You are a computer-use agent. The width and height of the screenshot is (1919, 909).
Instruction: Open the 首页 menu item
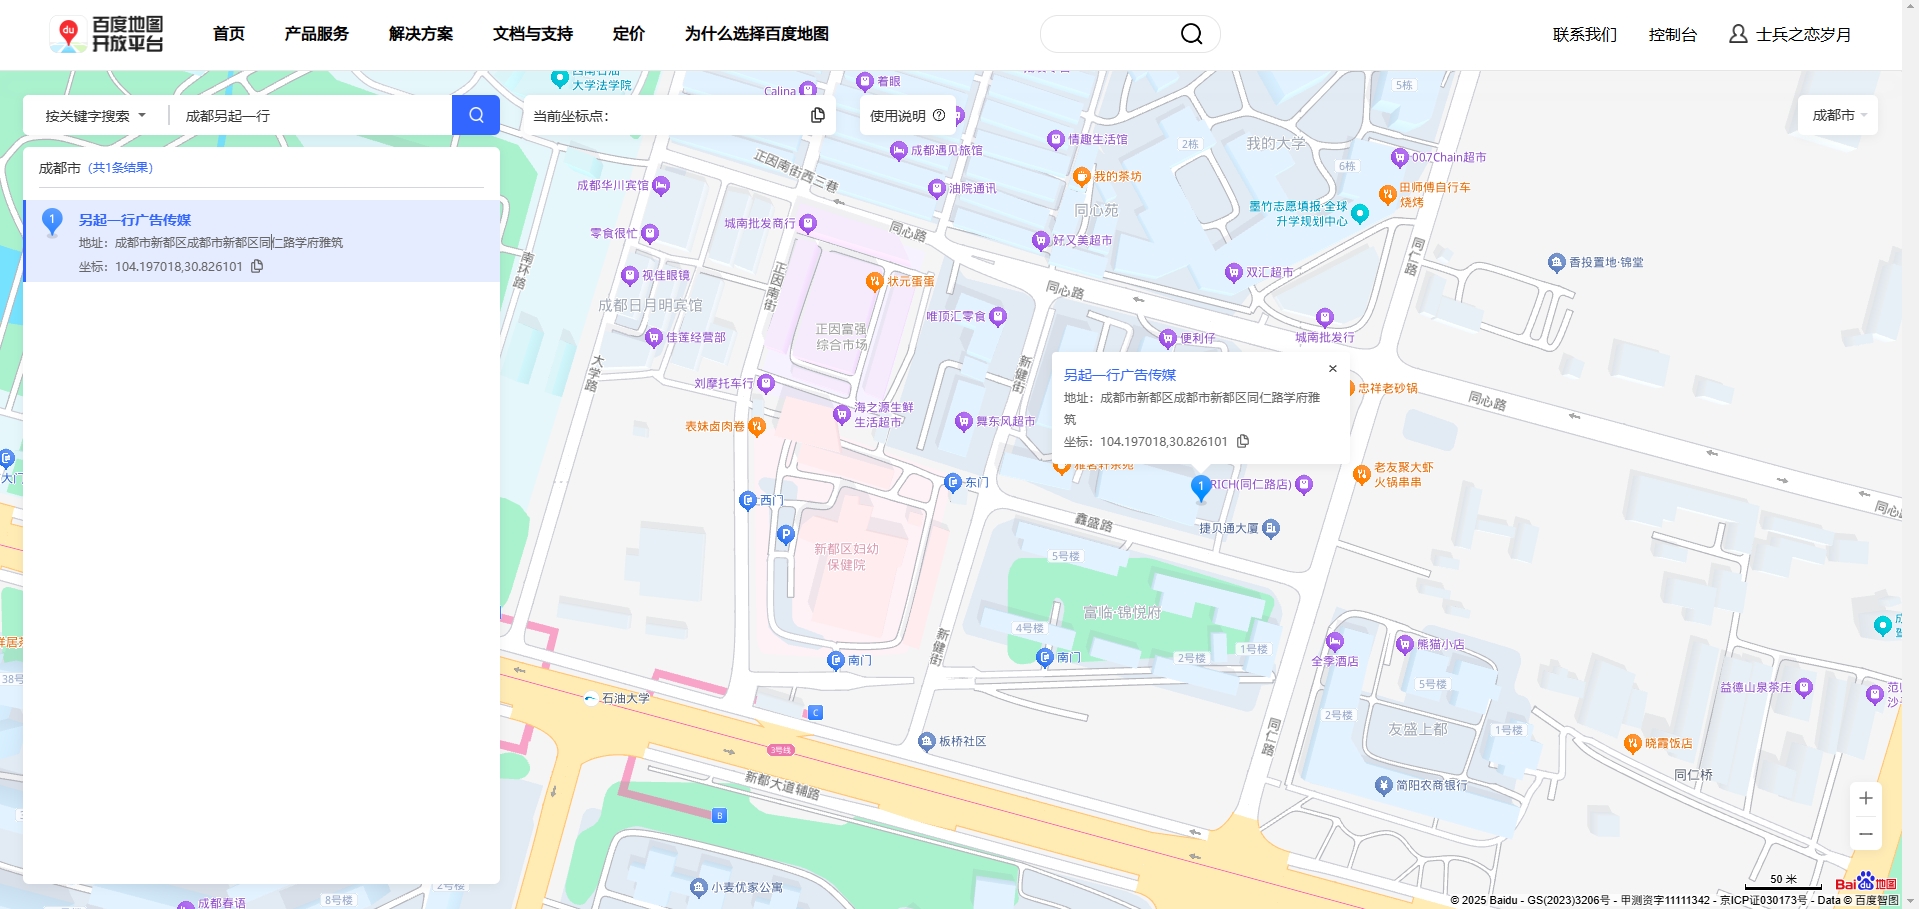point(228,33)
